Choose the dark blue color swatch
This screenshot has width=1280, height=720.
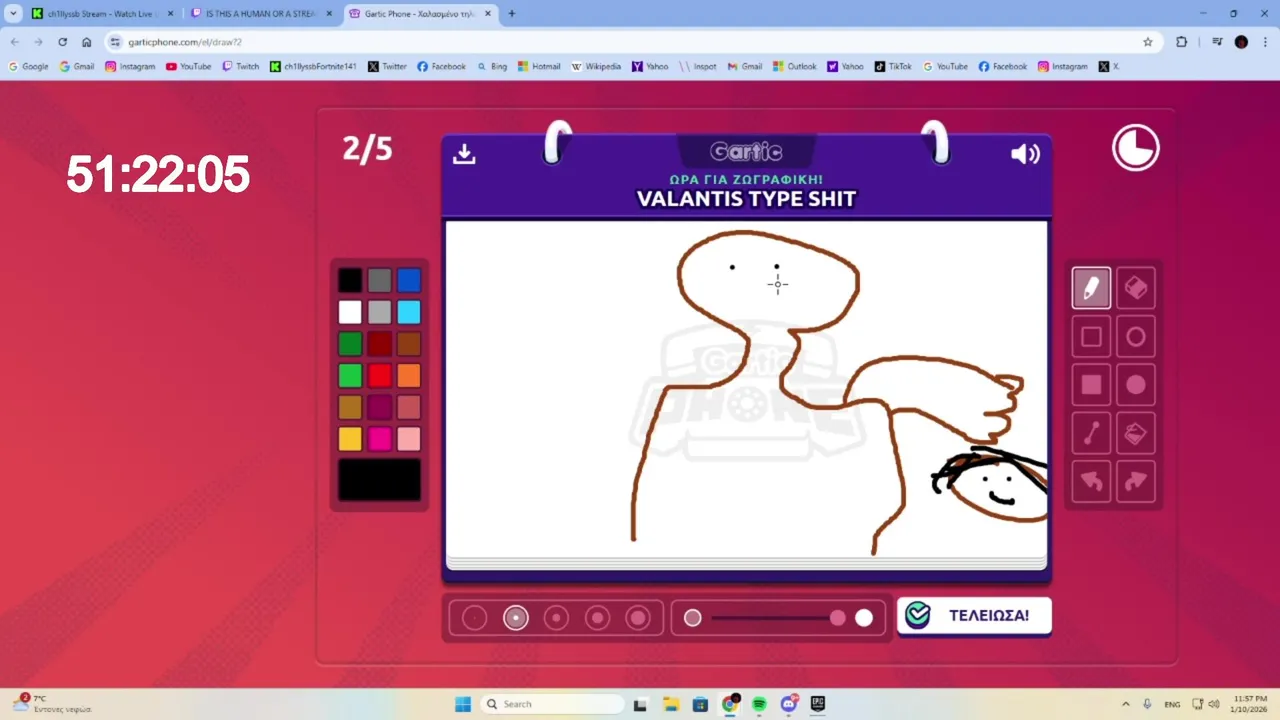pos(409,280)
